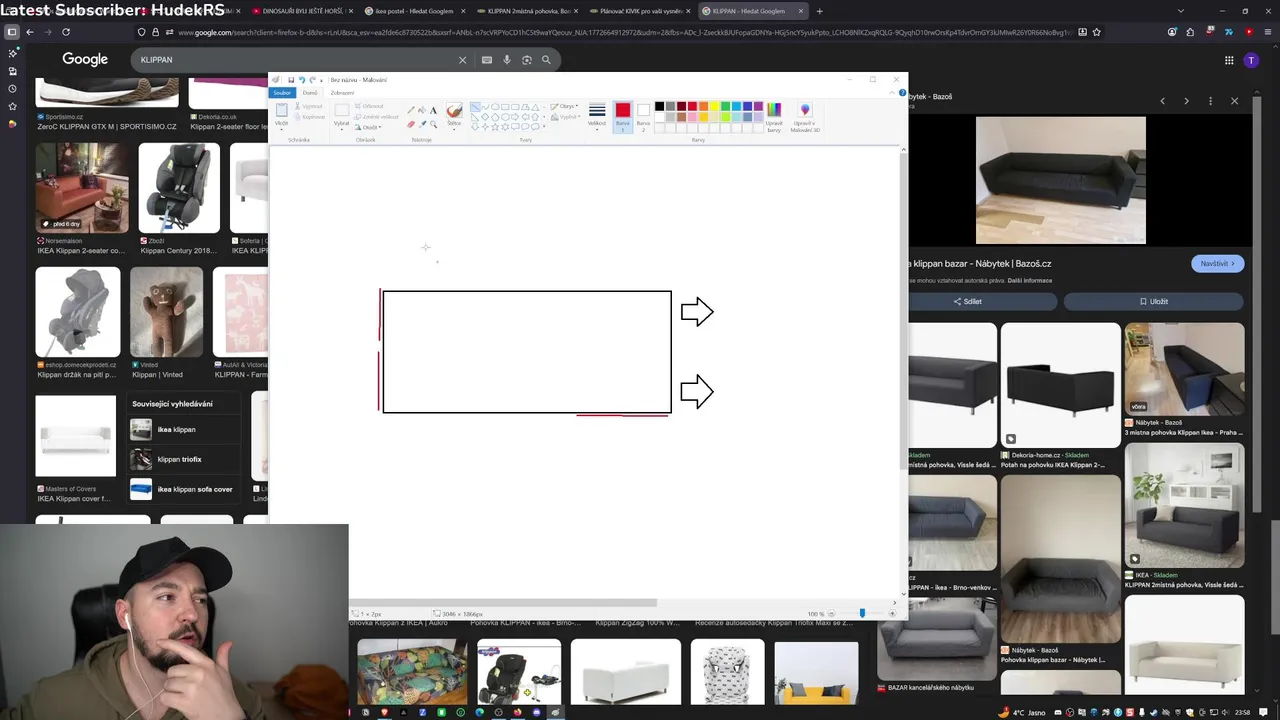Click related search ikea klippan sofa cover

tap(184, 489)
